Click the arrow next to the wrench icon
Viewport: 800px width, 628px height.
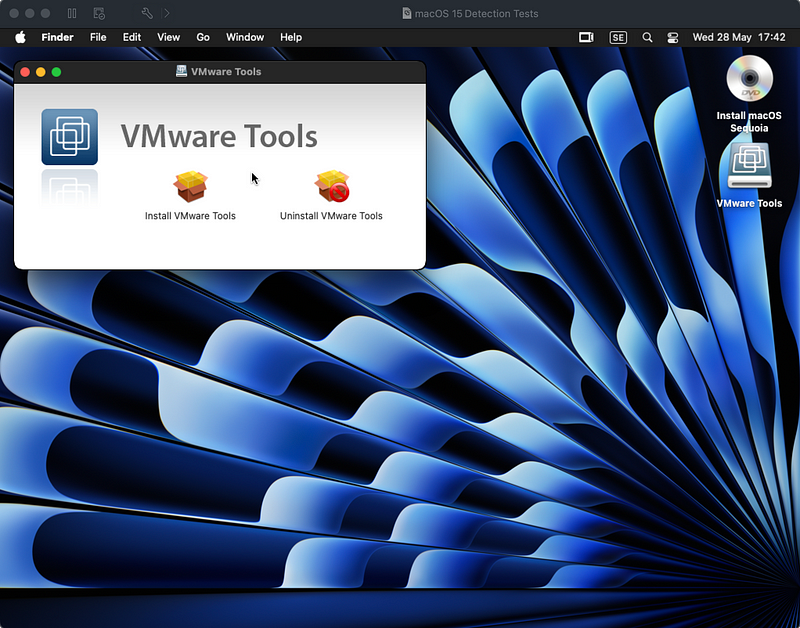pyautogui.click(x=167, y=13)
